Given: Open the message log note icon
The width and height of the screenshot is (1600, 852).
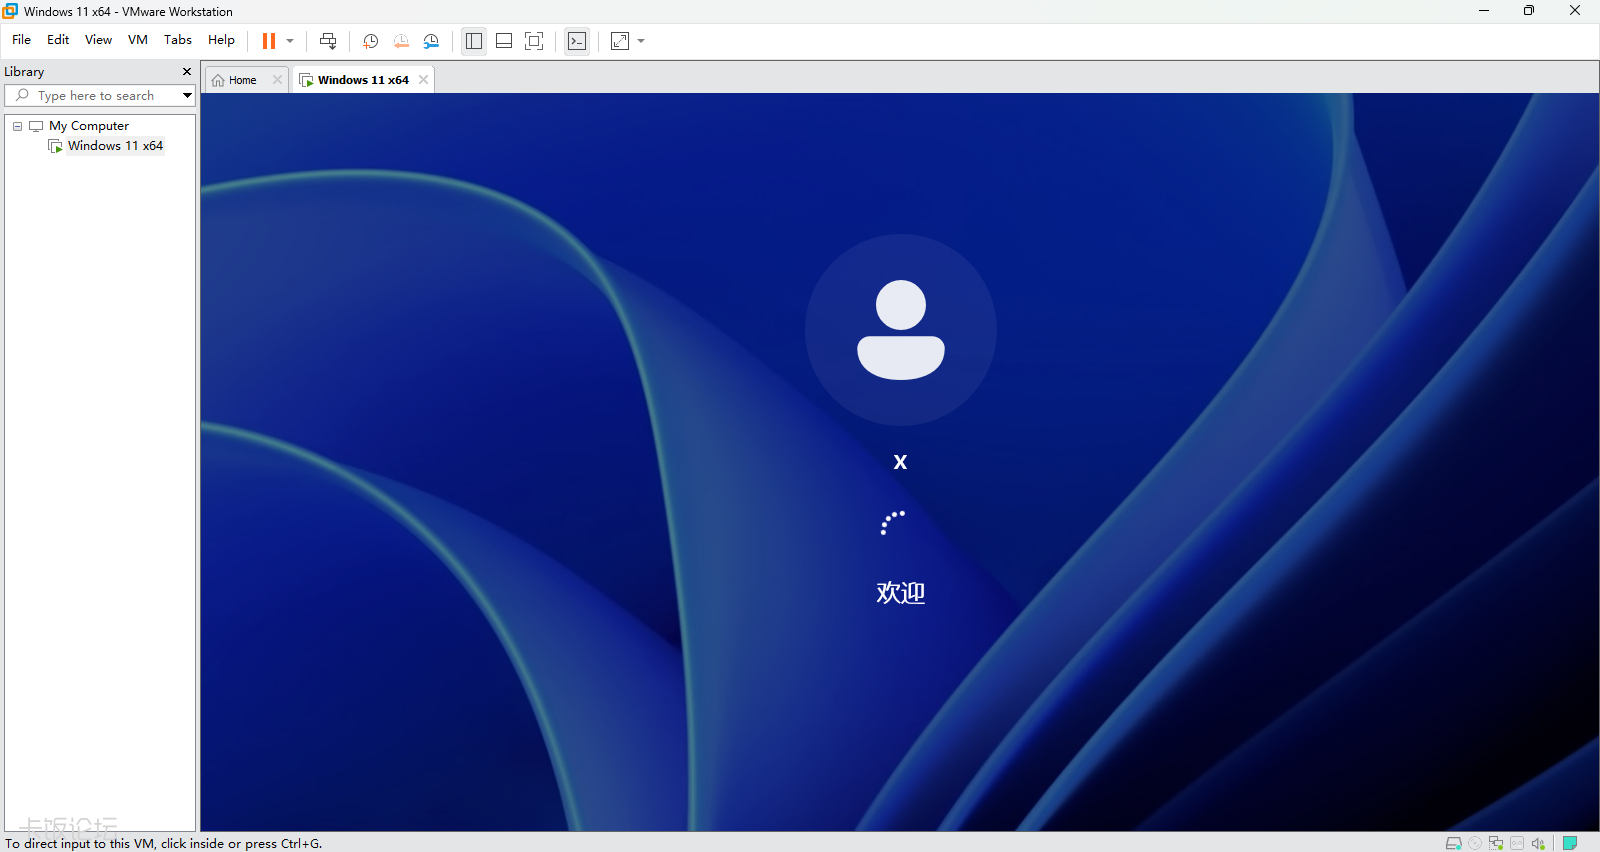Looking at the screenshot, I should [1570, 843].
